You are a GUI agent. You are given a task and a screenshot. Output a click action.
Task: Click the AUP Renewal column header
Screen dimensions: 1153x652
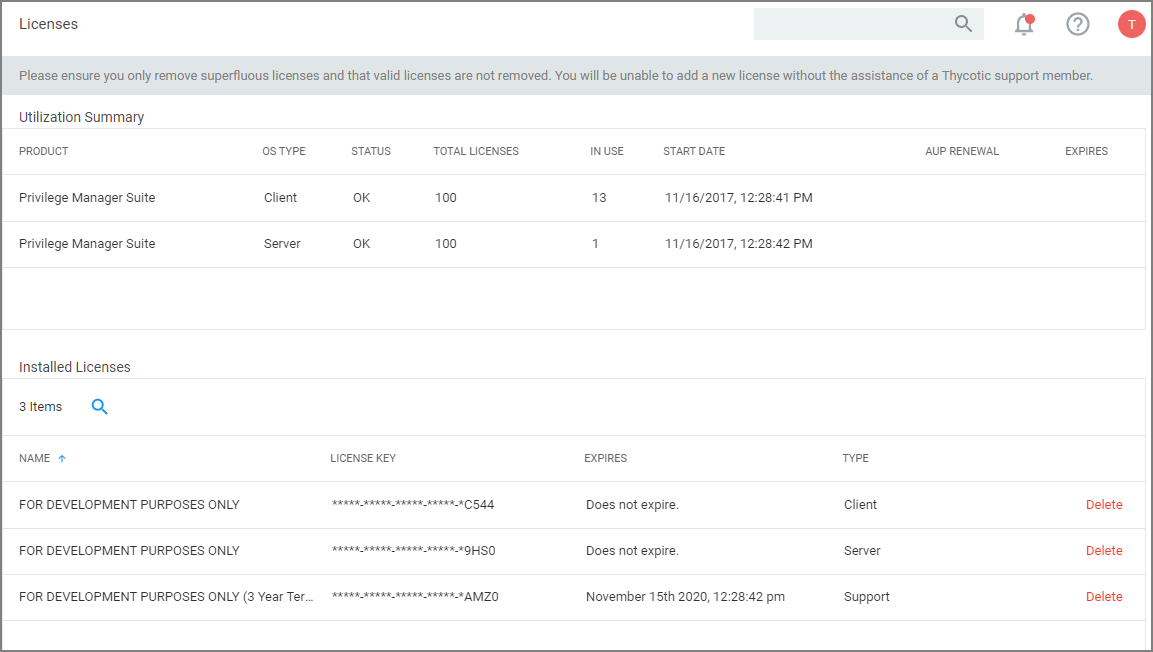pyautogui.click(x=961, y=152)
